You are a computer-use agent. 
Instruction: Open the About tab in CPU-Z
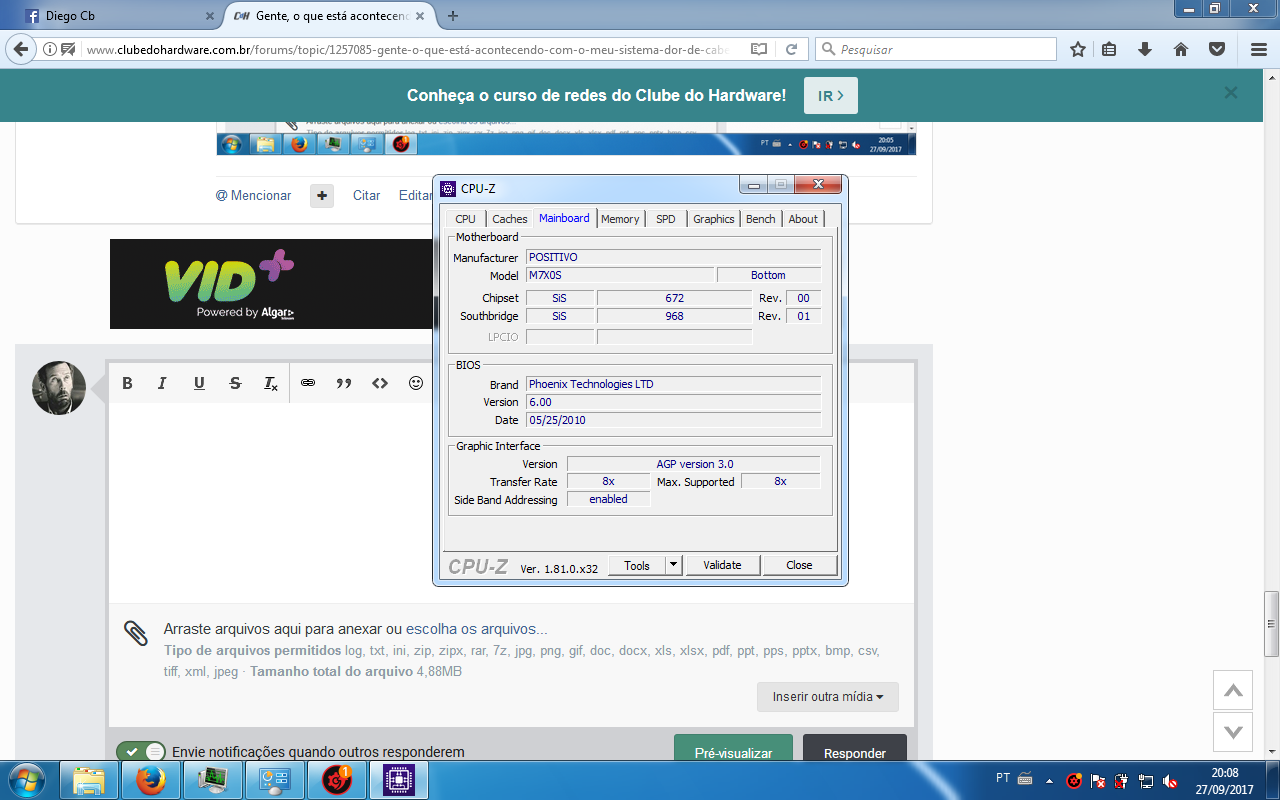803,219
